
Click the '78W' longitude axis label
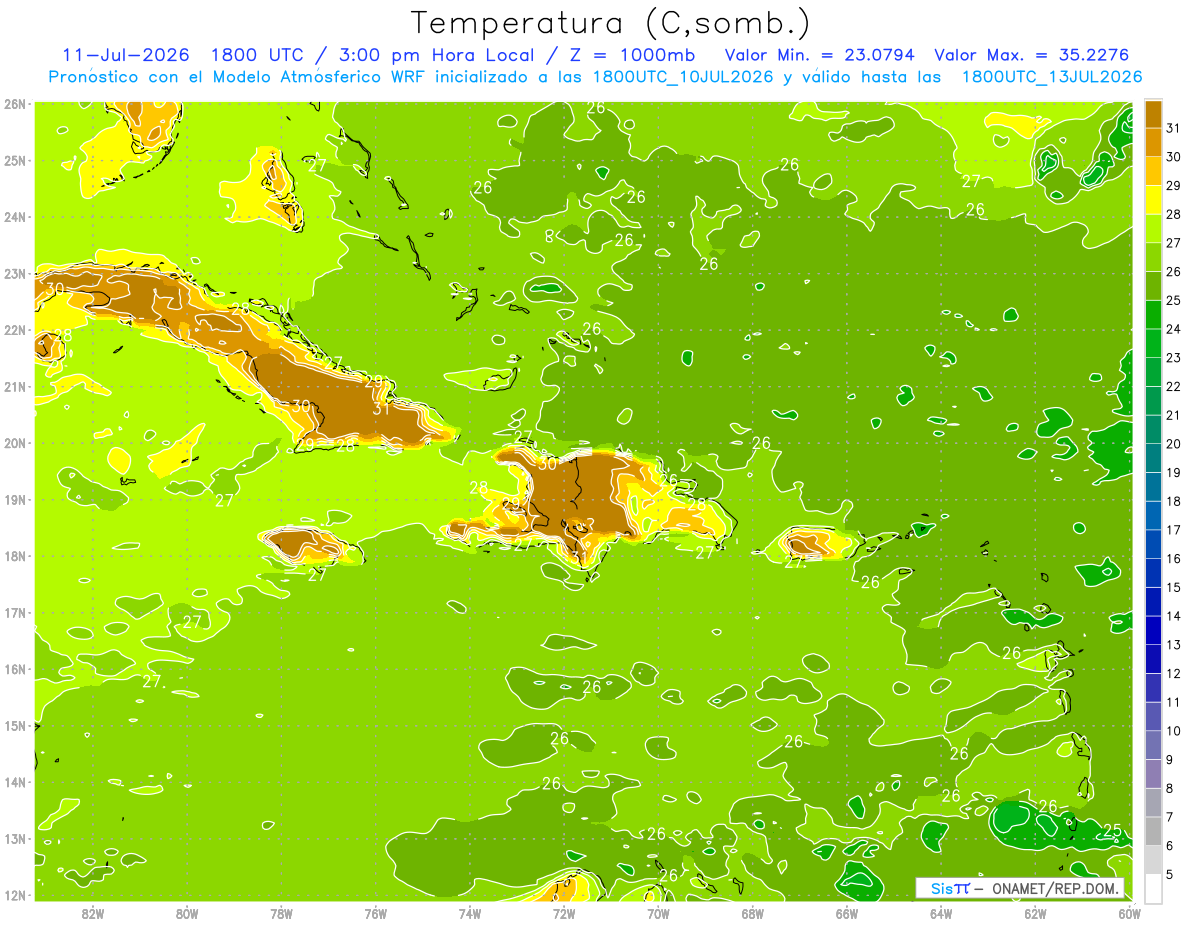point(281,913)
